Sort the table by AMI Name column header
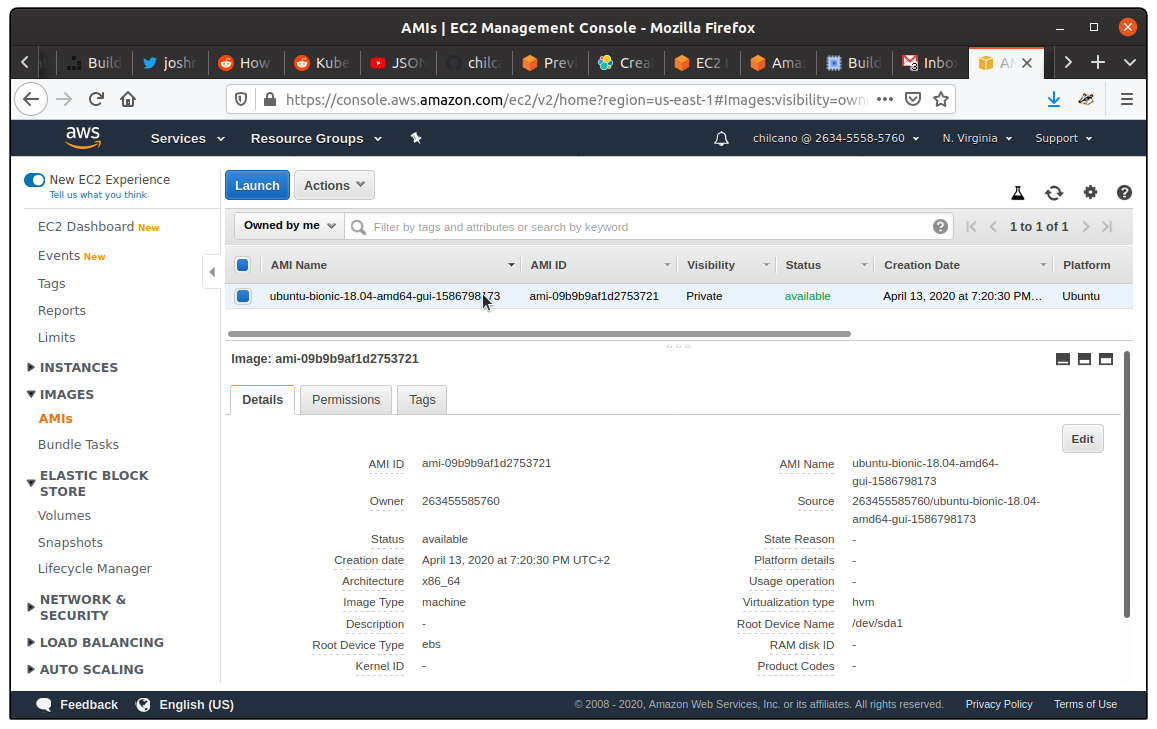The width and height of the screenshot is (1157, 729). 391,265
